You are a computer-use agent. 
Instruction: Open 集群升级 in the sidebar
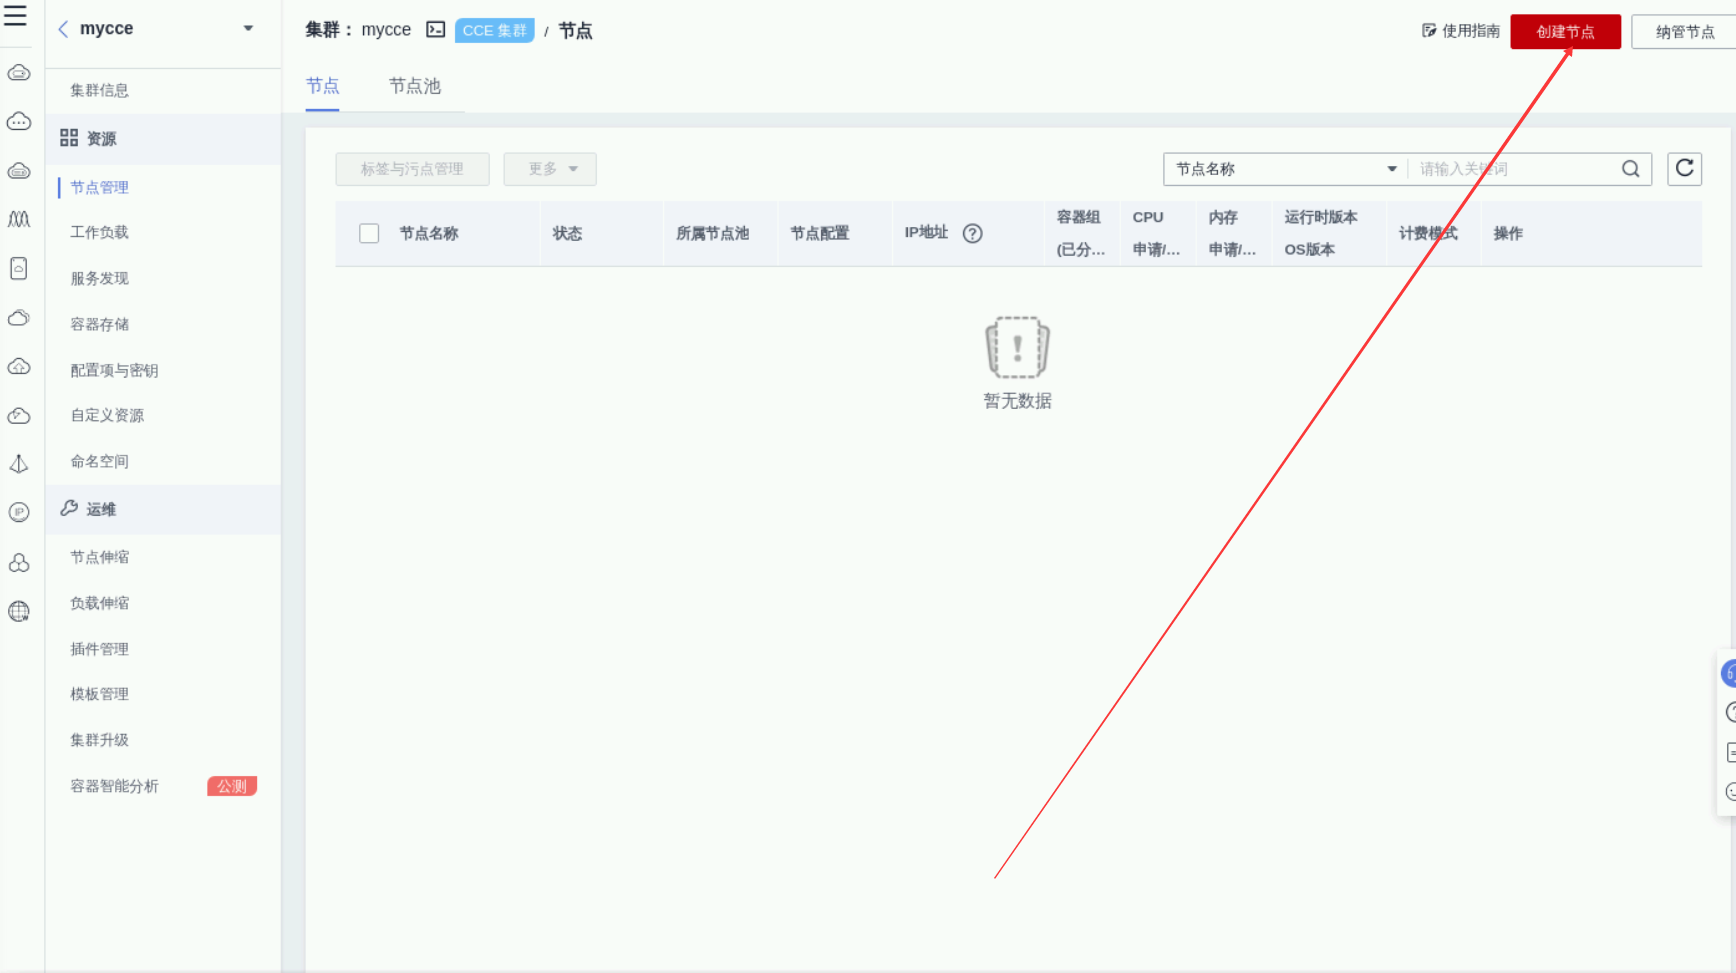(100, 740)
